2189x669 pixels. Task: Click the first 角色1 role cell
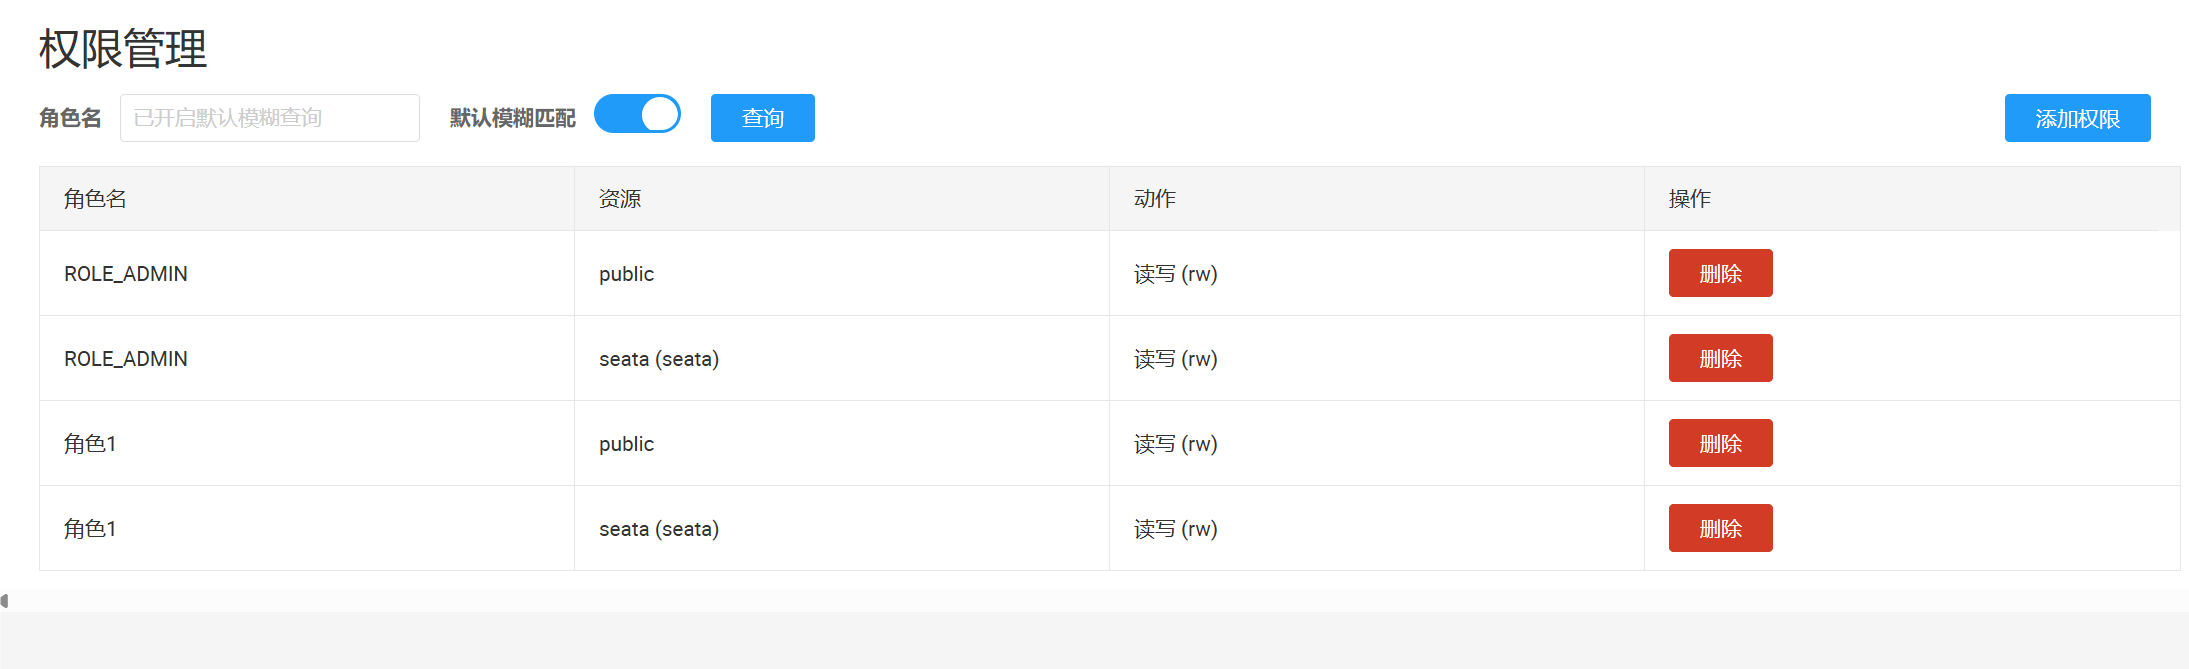coord(90,444)
